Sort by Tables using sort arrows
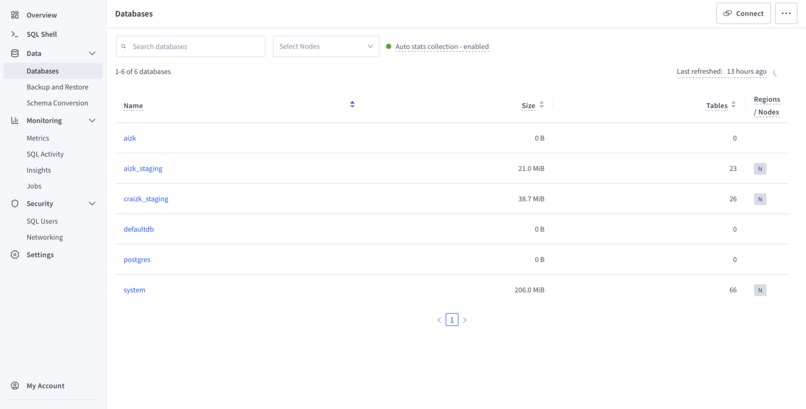The height and width of the screenshot is (409, 806). (734, 104)
